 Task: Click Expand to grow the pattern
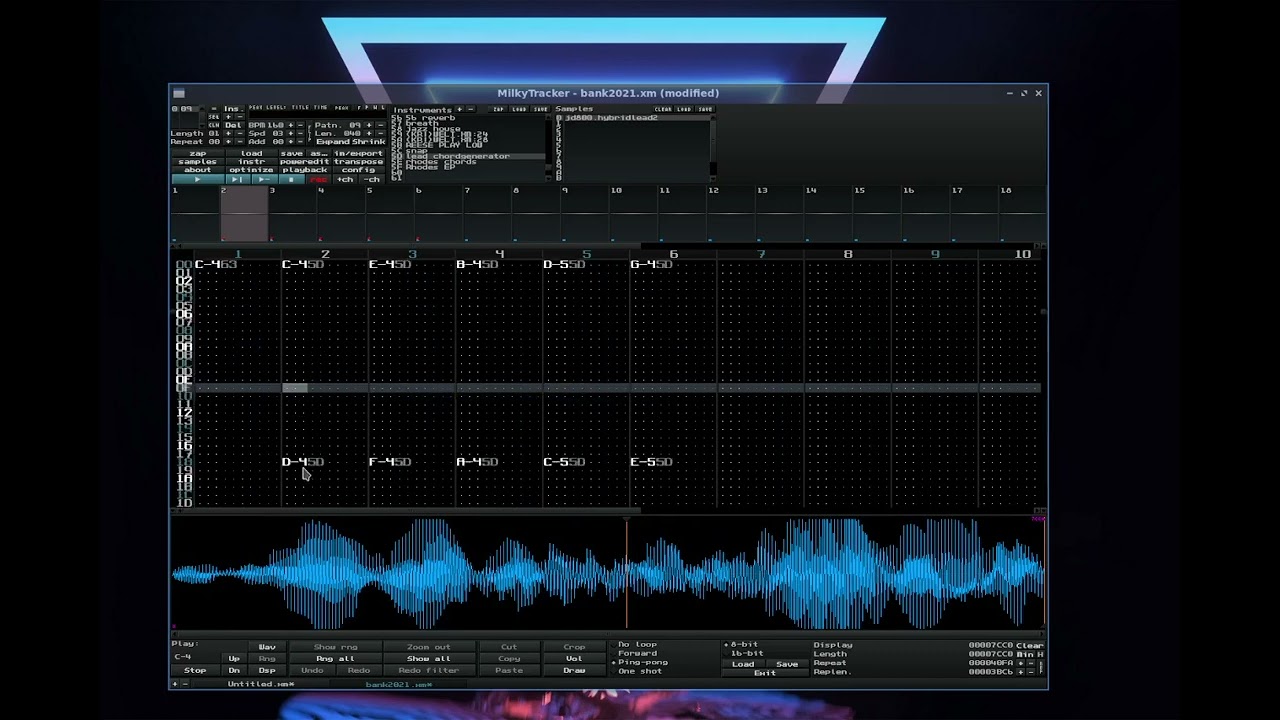pos(333,141)
